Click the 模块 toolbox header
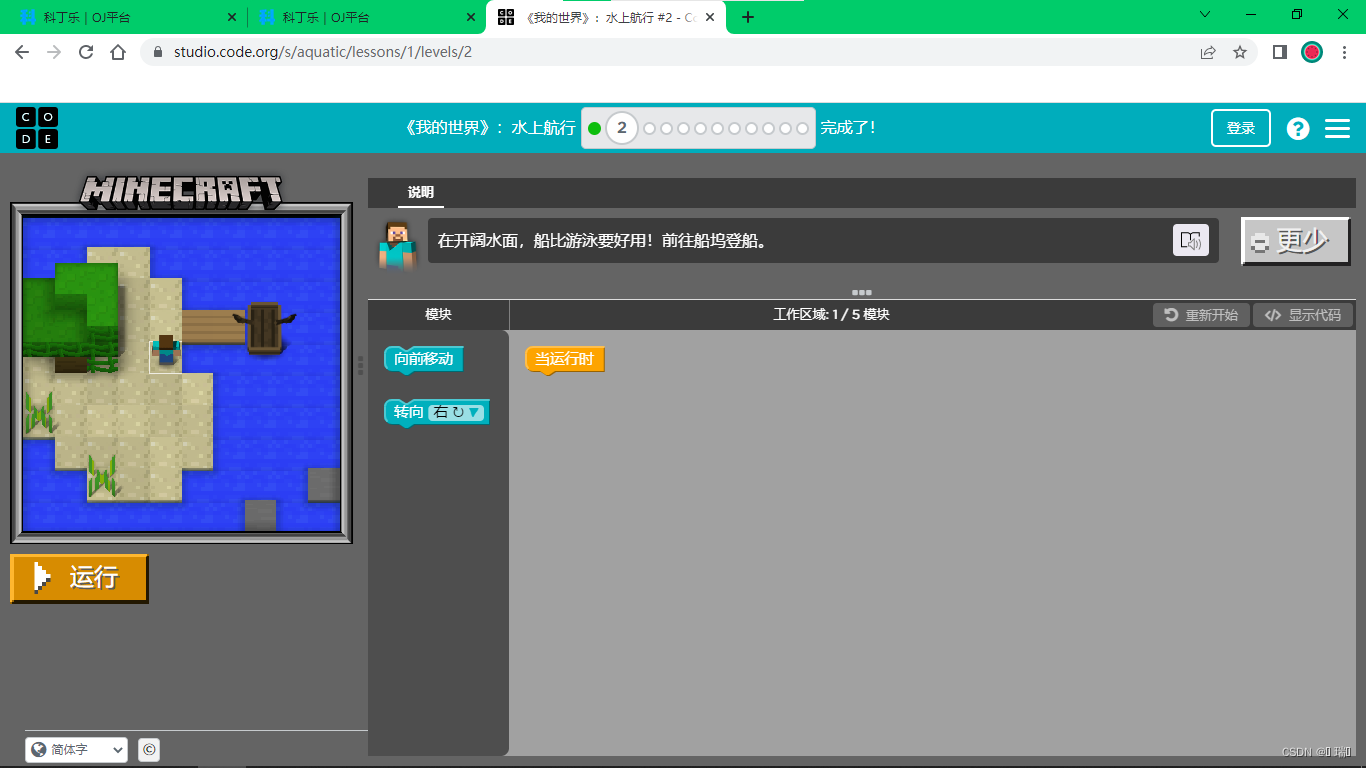This screenshot has width=1366, height=768. click(x=438, y=315)
